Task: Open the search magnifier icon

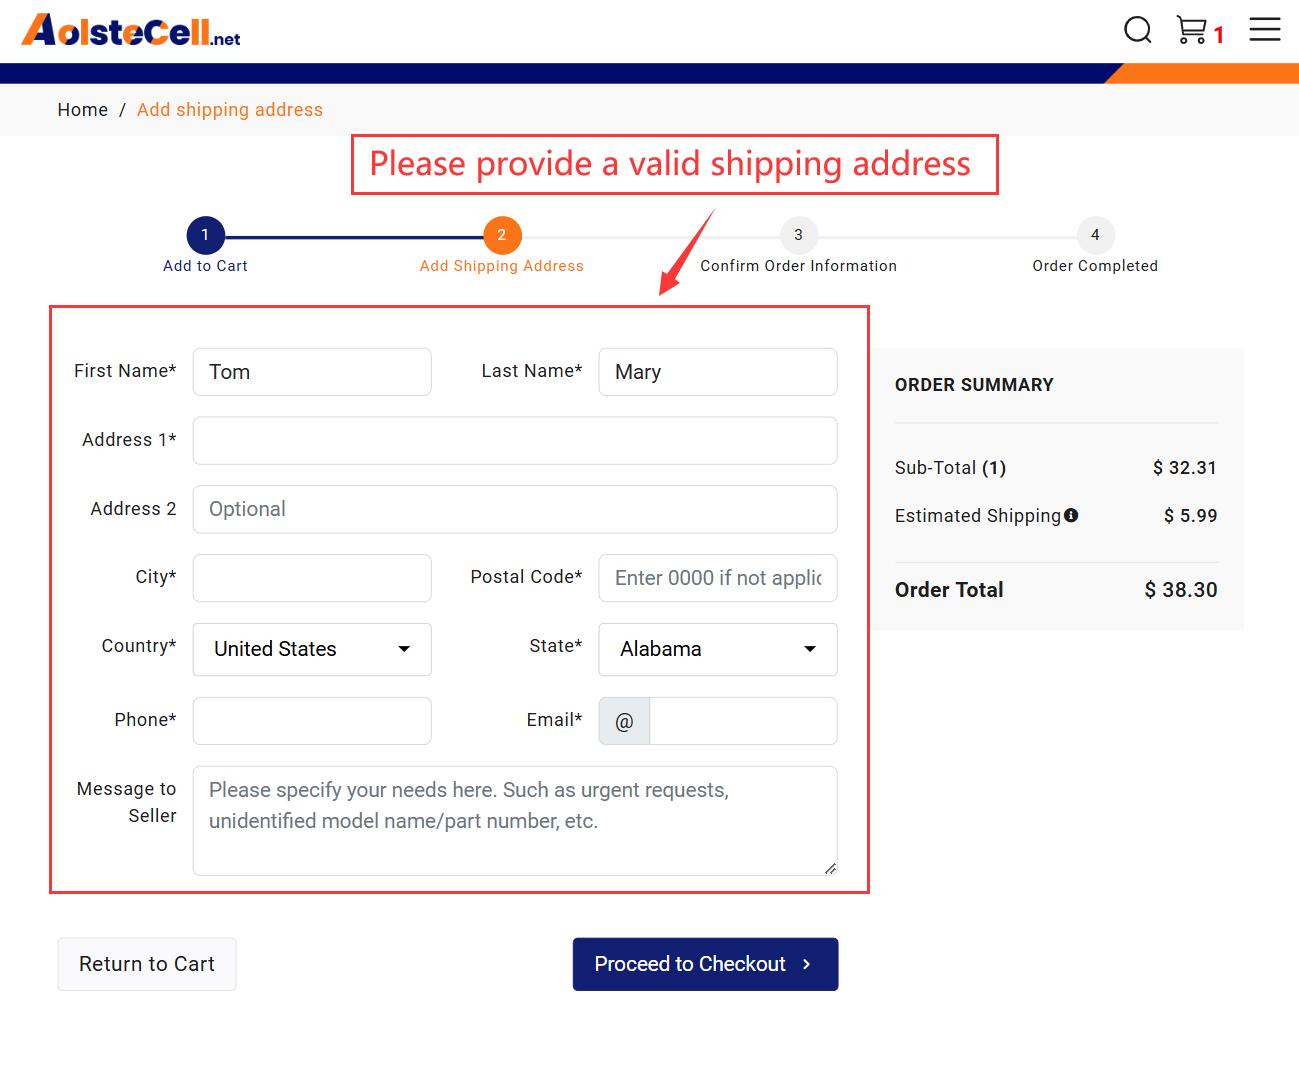Action: click(x=1138, y=30)
